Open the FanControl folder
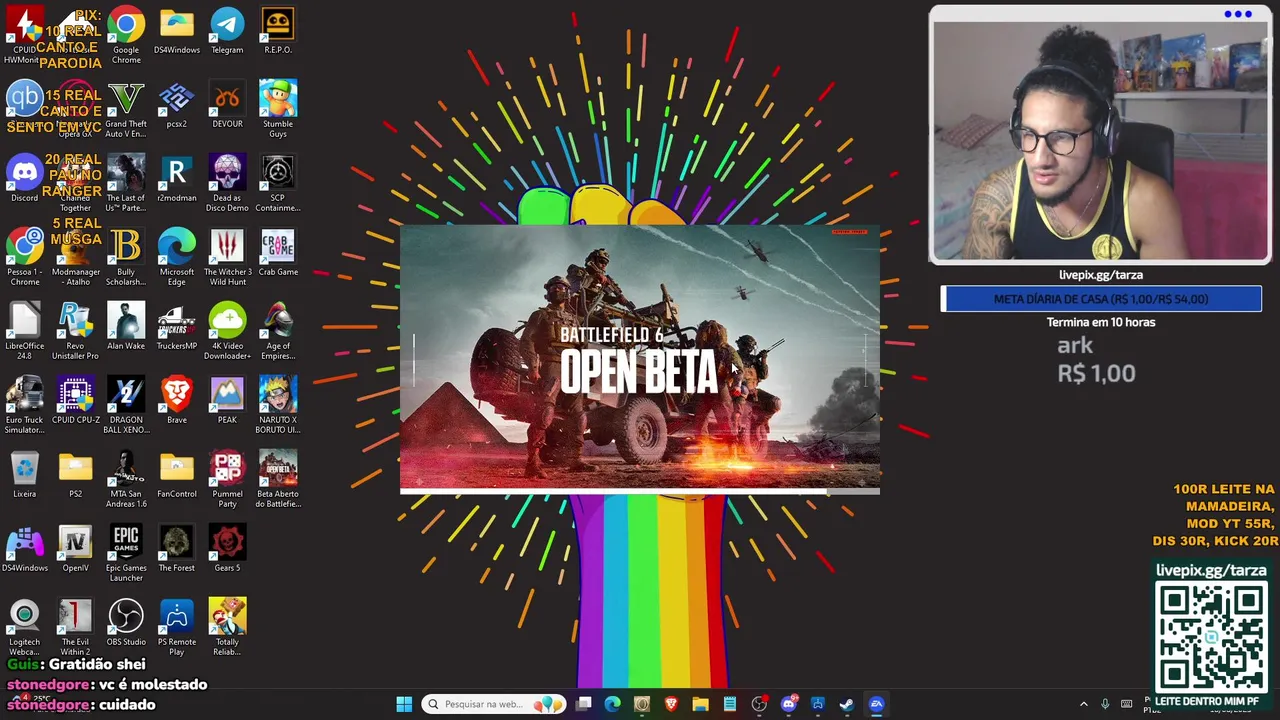1280x720 pixels. (x=177, y=475)
